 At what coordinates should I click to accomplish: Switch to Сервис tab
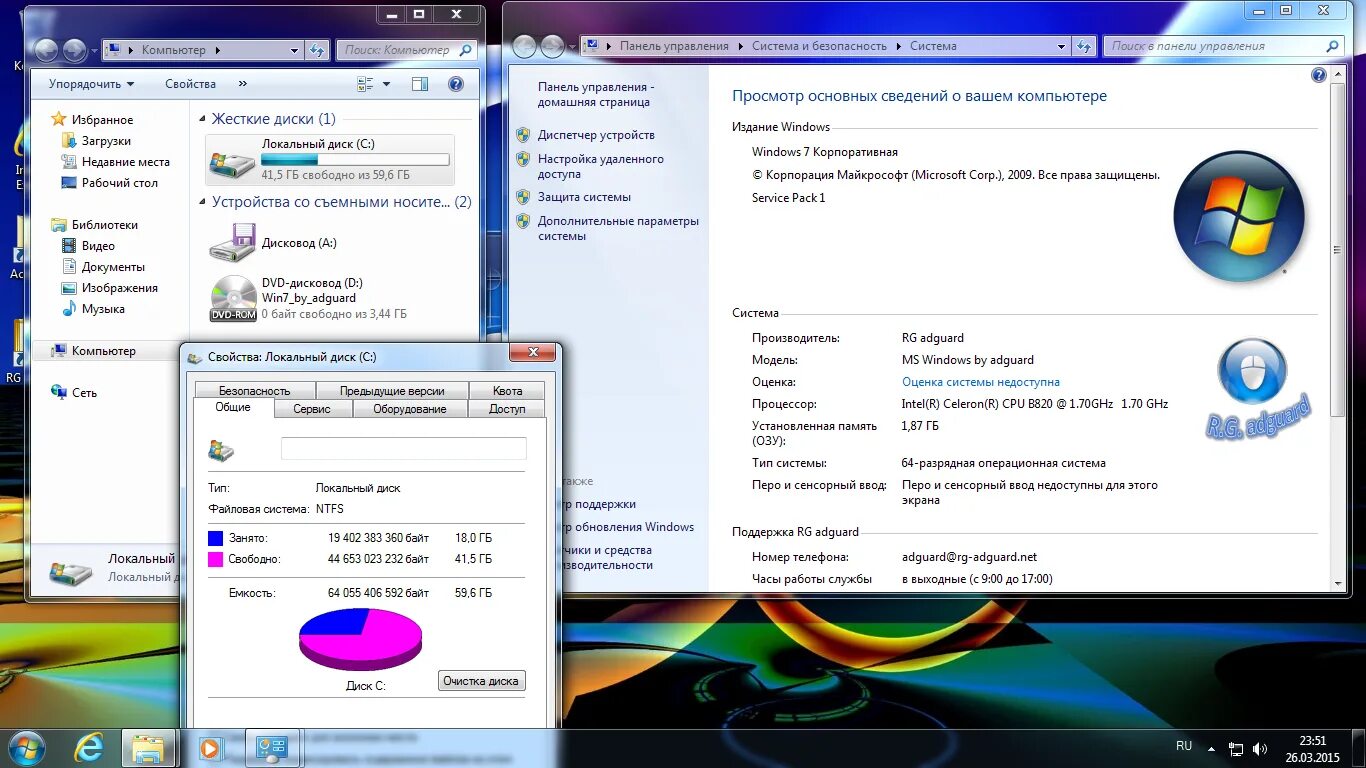coord(312,409)
